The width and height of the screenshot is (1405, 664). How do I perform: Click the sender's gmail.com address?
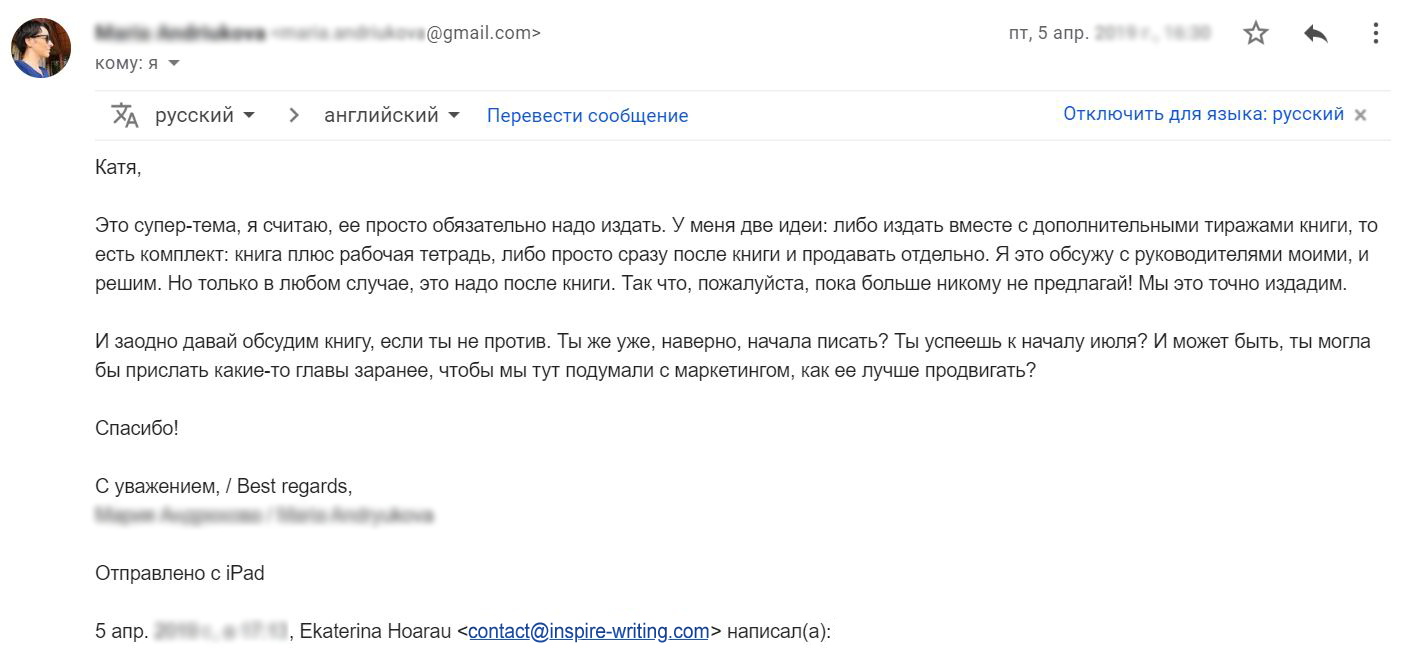pyautogui.click(x=410, y=33)
